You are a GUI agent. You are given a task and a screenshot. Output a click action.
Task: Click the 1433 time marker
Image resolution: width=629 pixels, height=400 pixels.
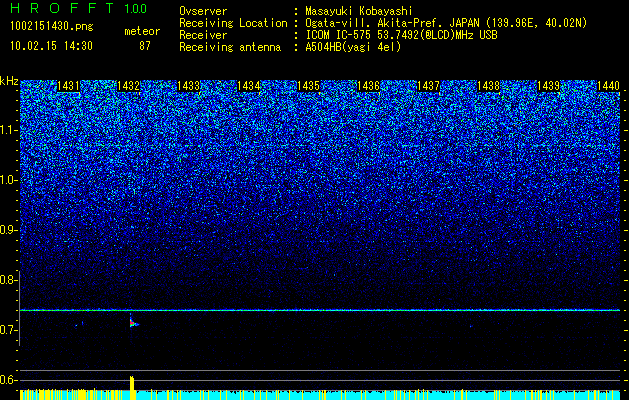(x=188, y=85)
